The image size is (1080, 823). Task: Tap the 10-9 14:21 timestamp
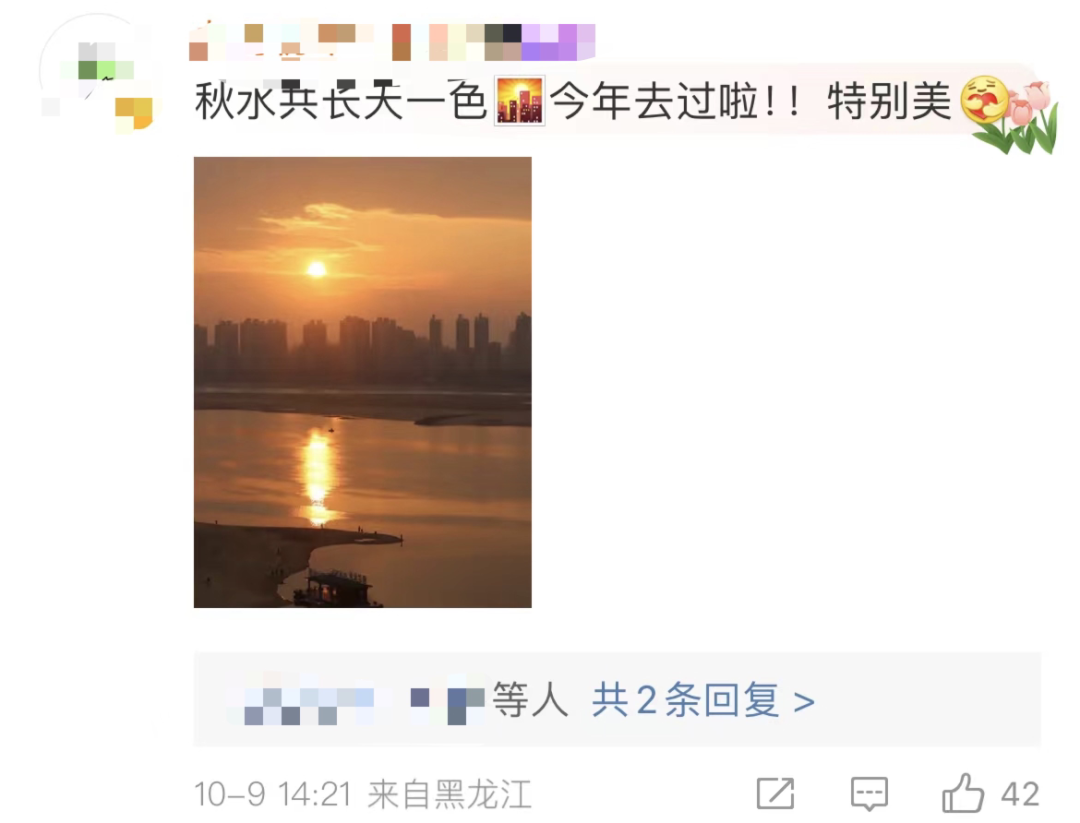coord(273,794)
